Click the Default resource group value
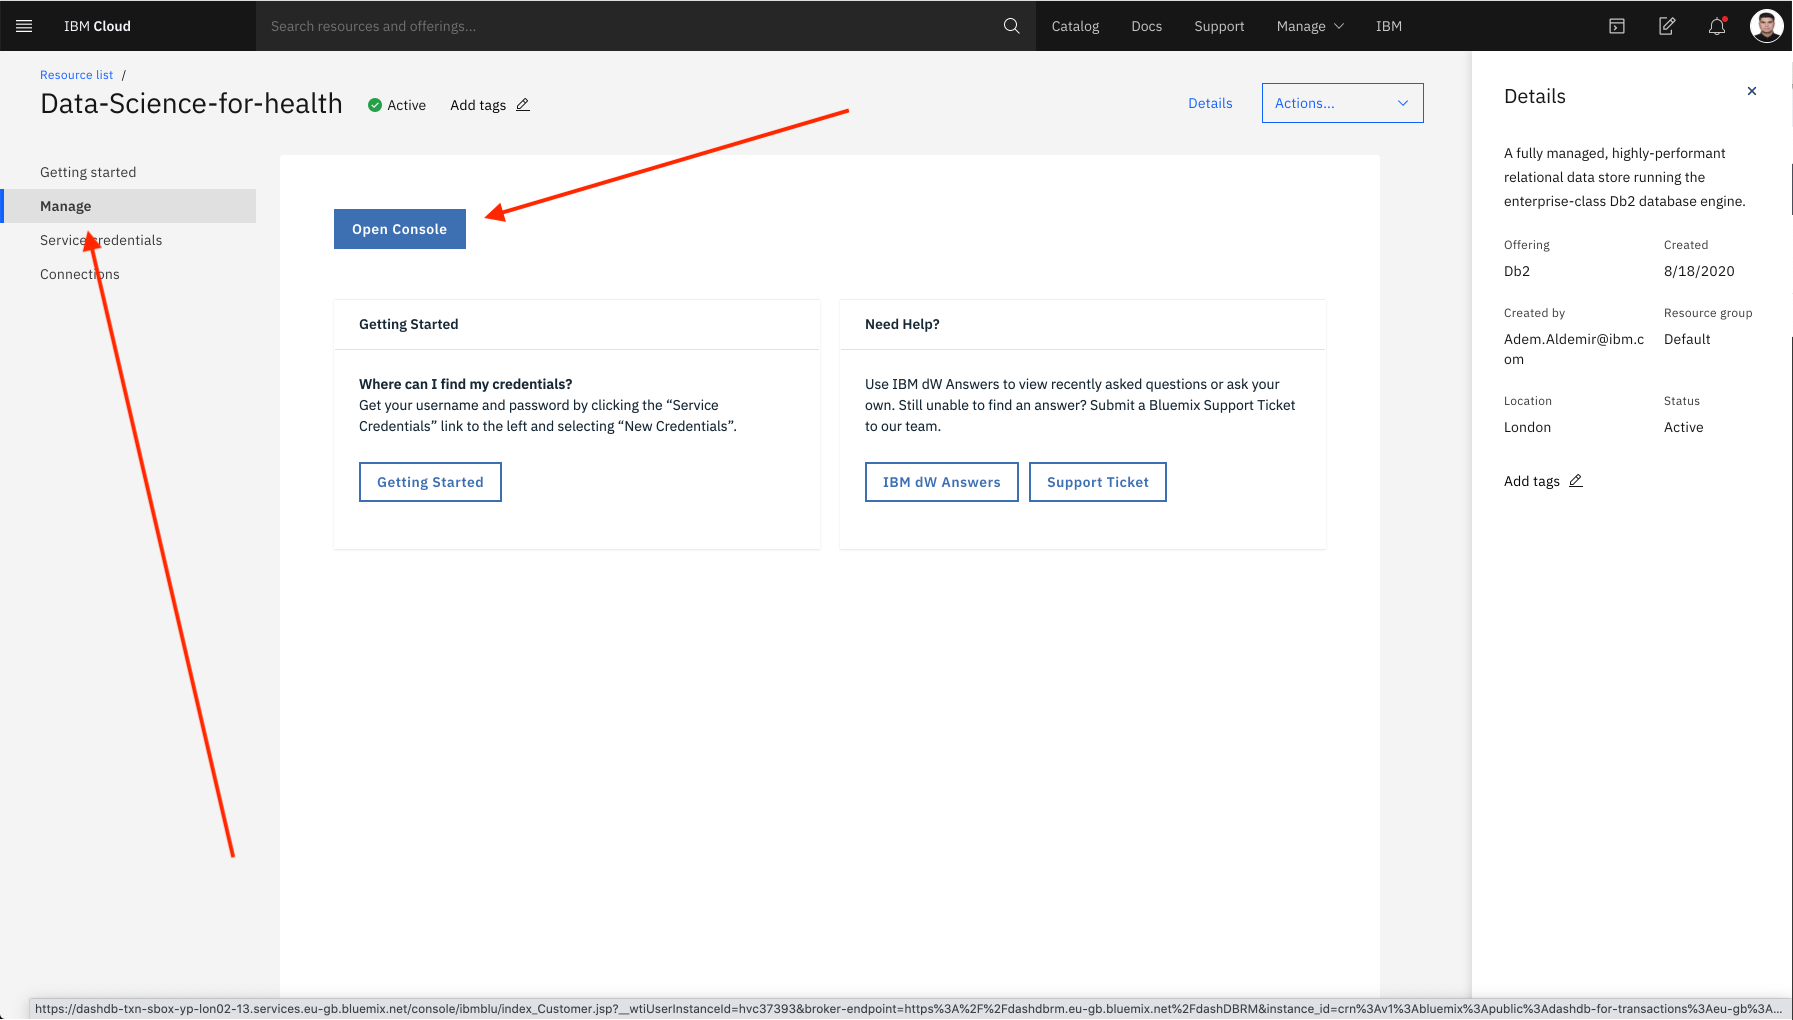This screenshot has height=1020, width=1793. [x=1687, y=339]
